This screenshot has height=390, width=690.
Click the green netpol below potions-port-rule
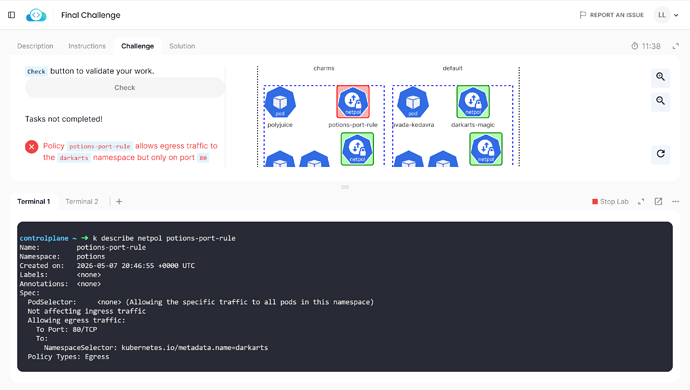(x=357, y=149)
